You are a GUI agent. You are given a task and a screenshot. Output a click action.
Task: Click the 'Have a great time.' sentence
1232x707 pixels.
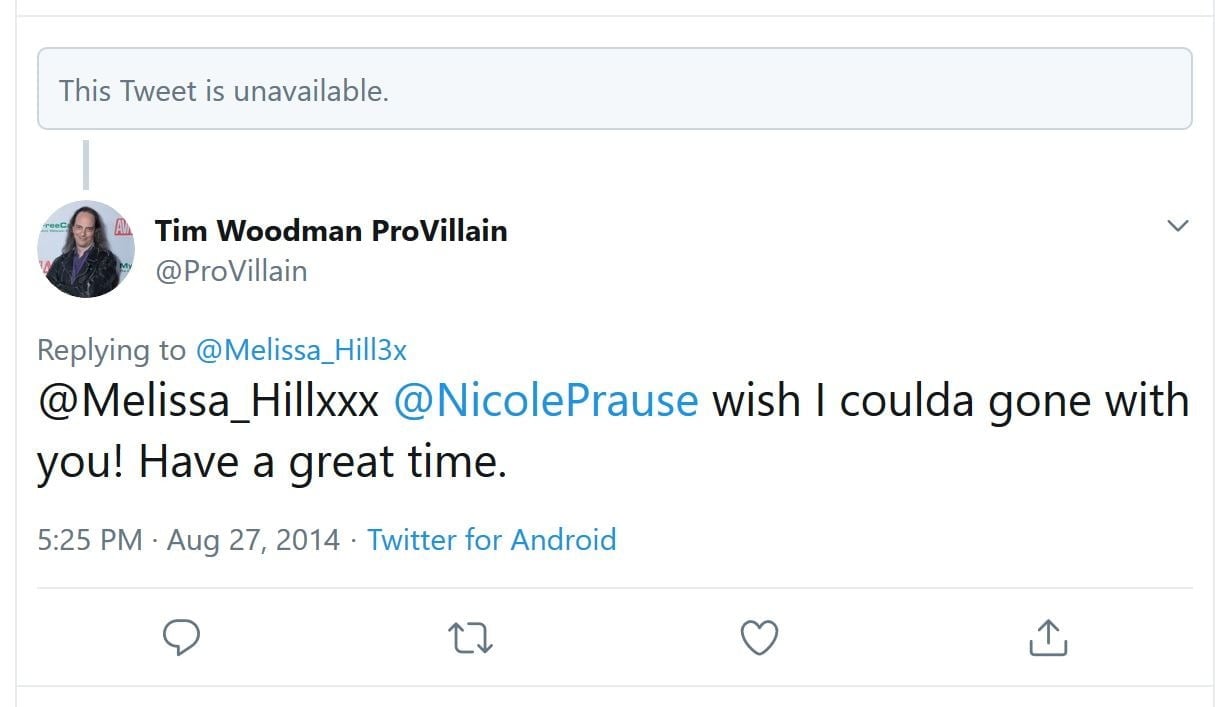coord(322,462)
